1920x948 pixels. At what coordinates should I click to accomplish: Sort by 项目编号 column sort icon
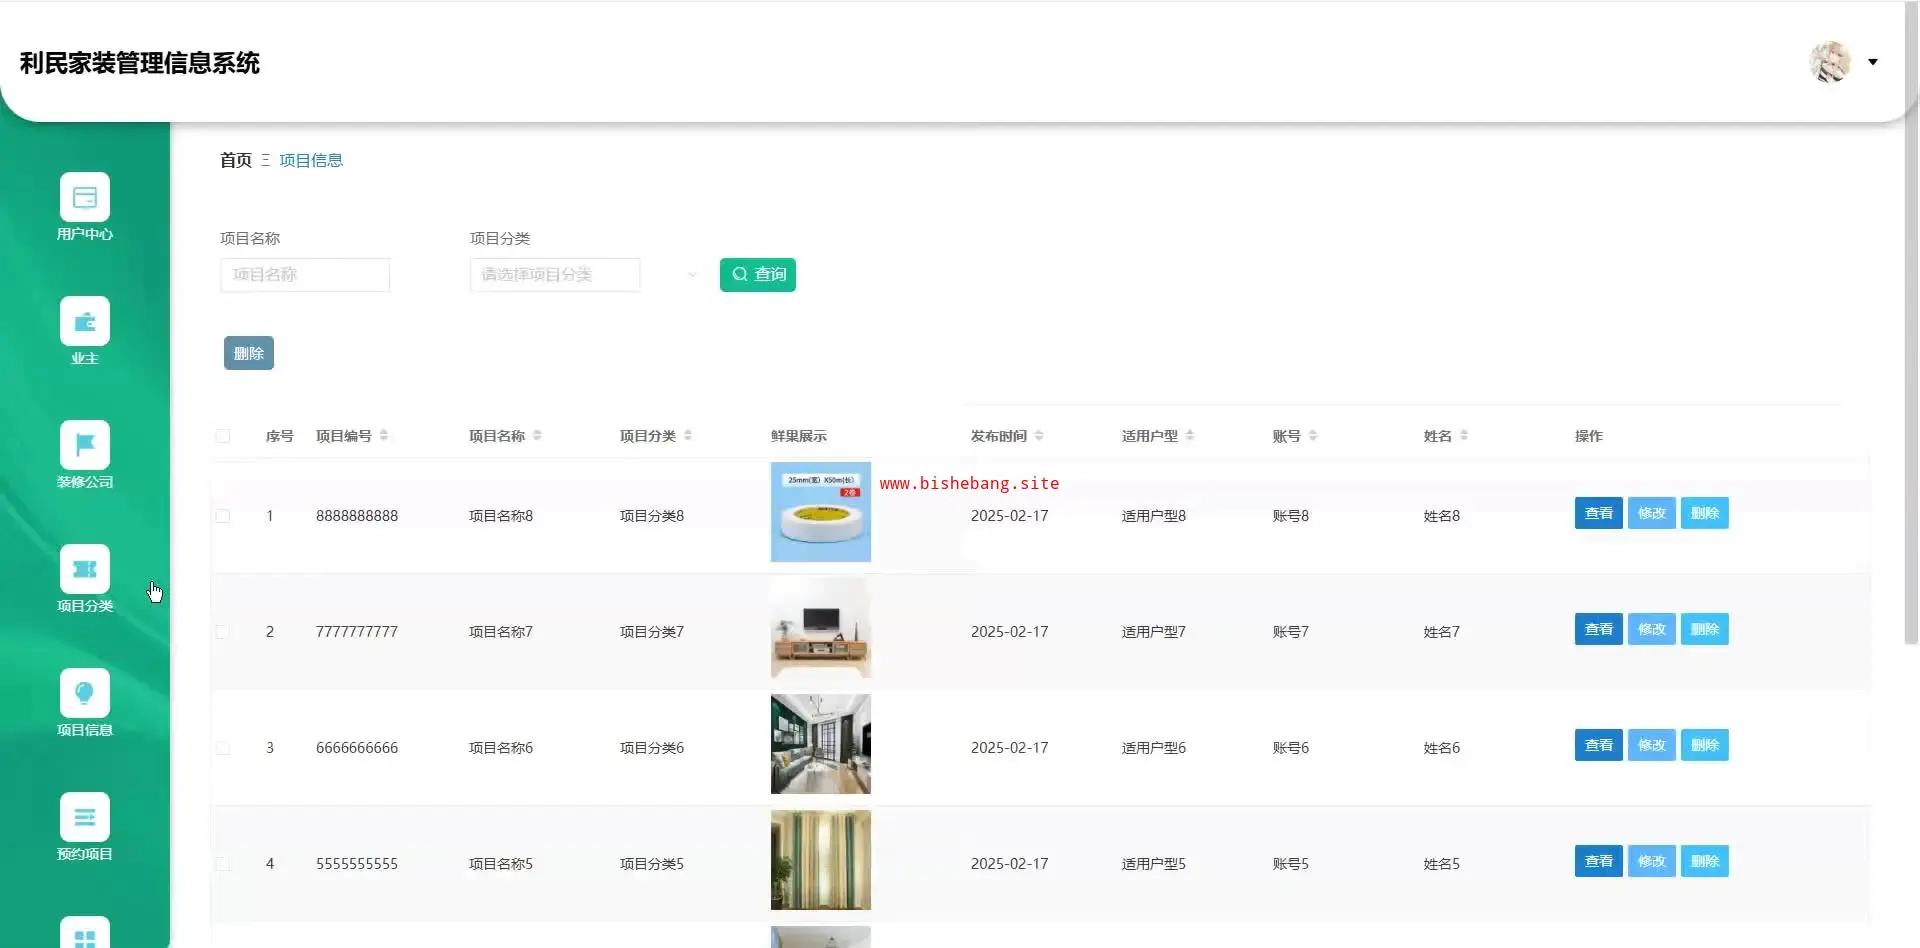(384, 436)
